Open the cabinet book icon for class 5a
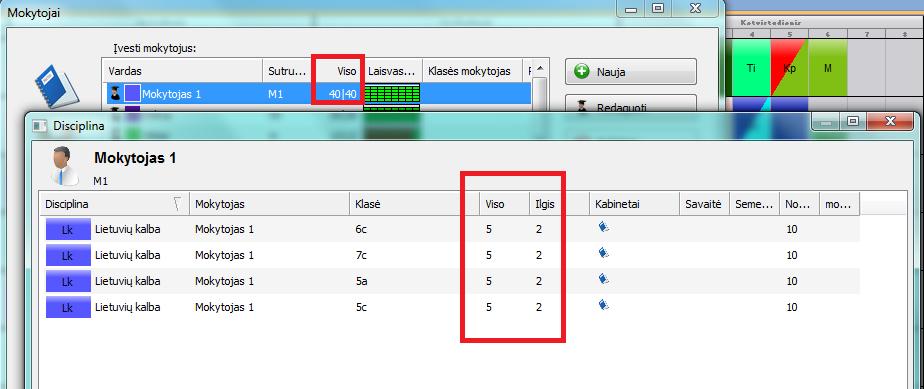This screenshot has height=389, width=924. 603,279
